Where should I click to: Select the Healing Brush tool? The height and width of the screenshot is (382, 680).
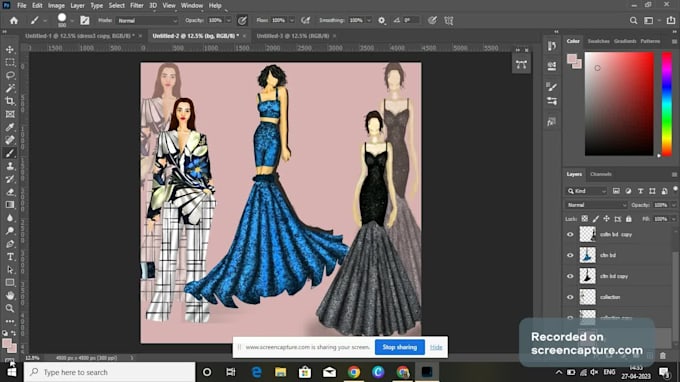(x=10, y=140)
